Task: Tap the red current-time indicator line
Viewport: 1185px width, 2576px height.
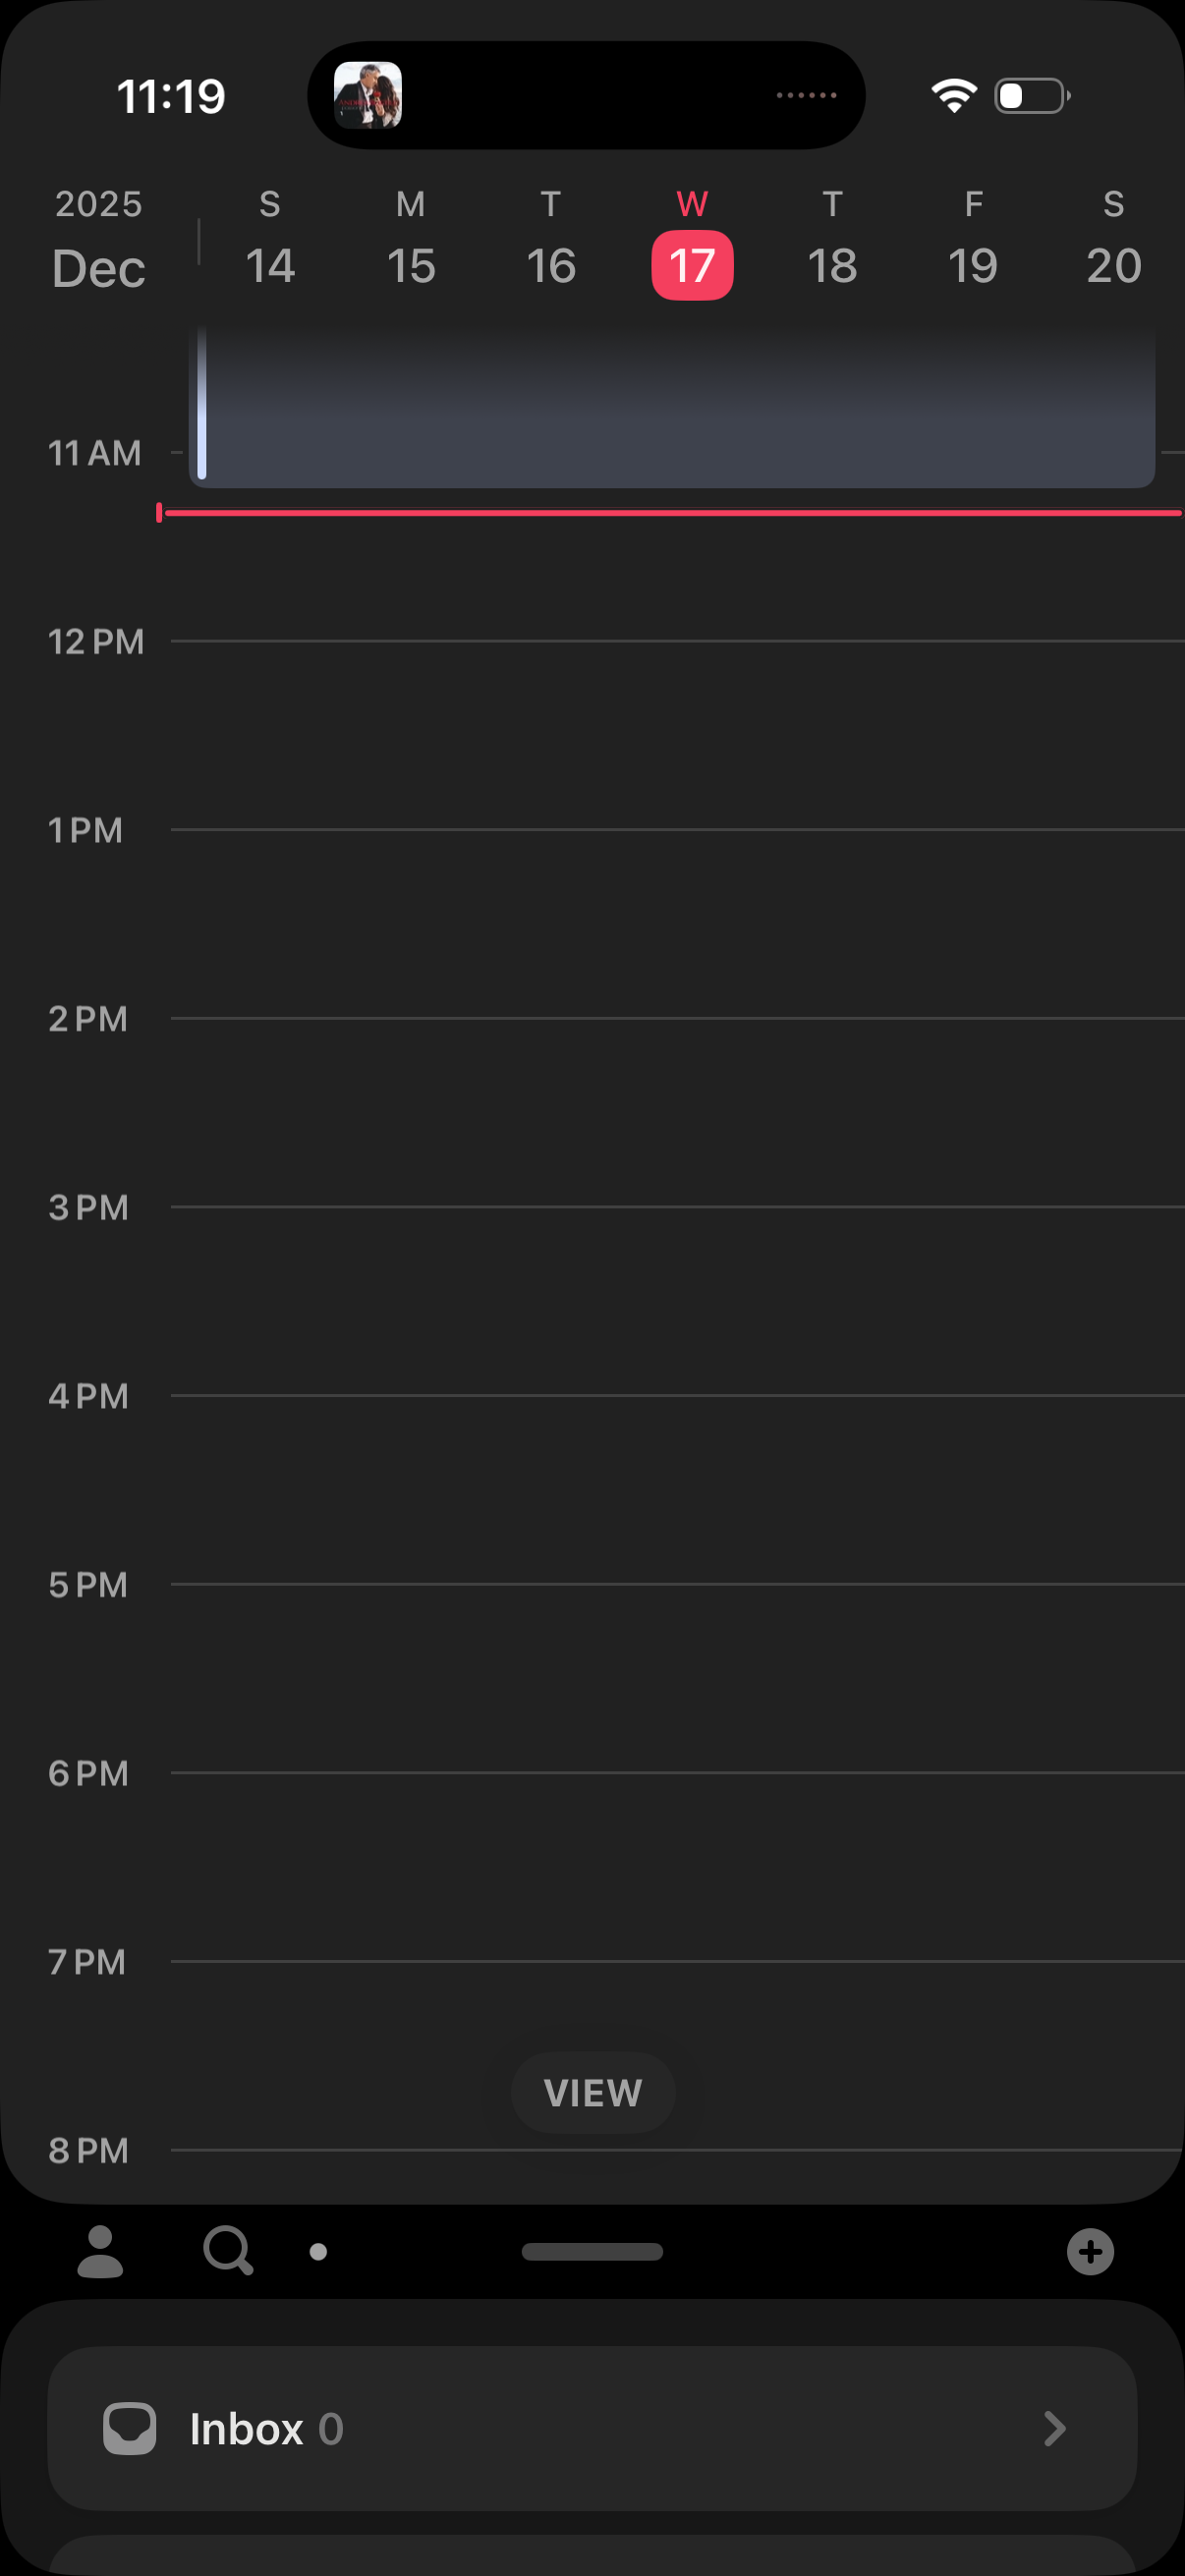Action: click(672, 513)
